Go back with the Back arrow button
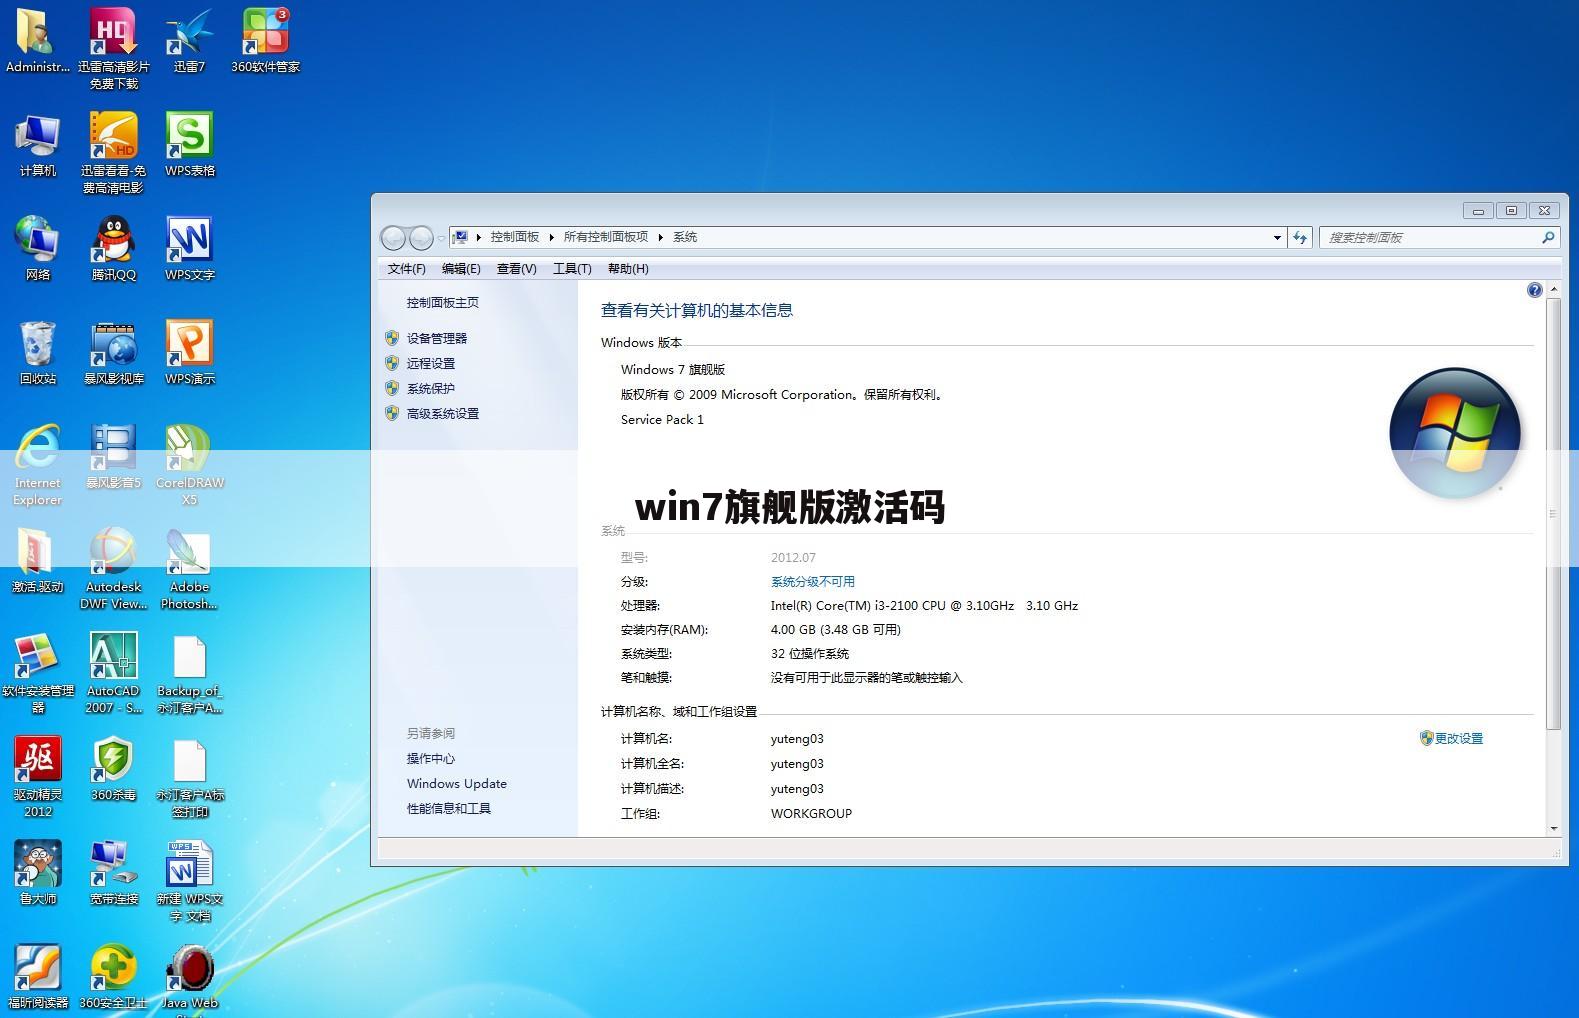The image size is (1579, 1018). pyautogui.click(x=394, y=237)
